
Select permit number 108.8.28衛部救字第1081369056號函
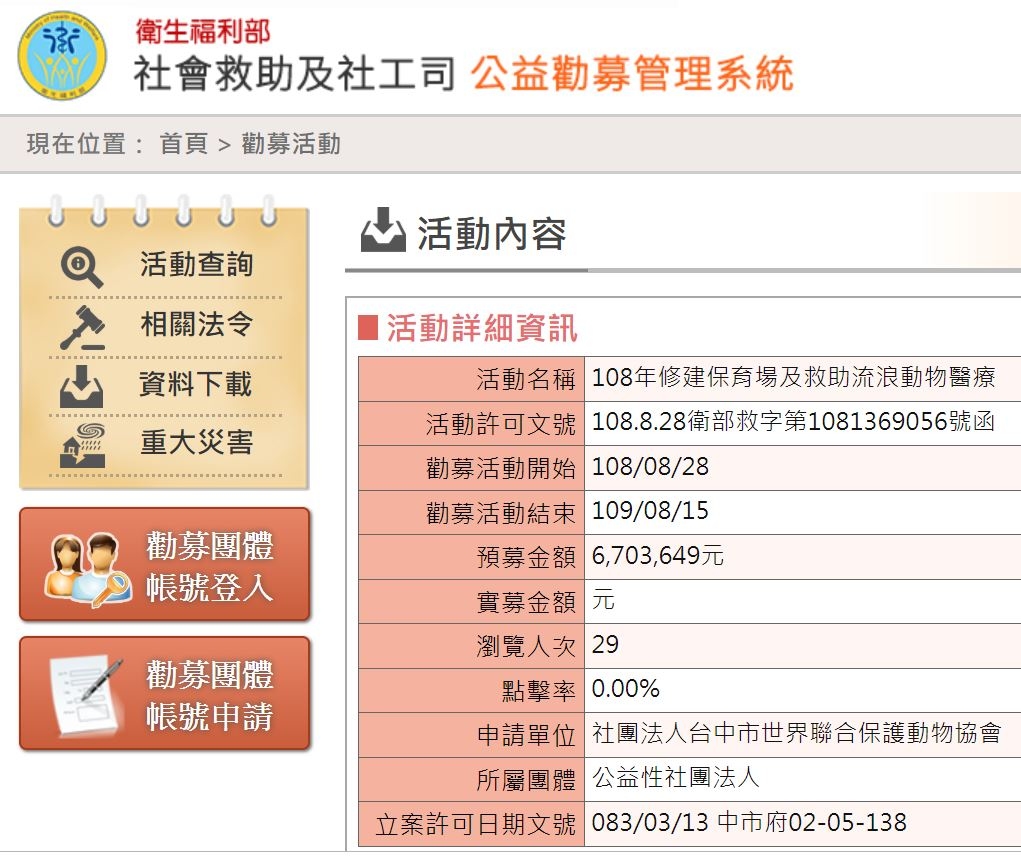(793, 421)
